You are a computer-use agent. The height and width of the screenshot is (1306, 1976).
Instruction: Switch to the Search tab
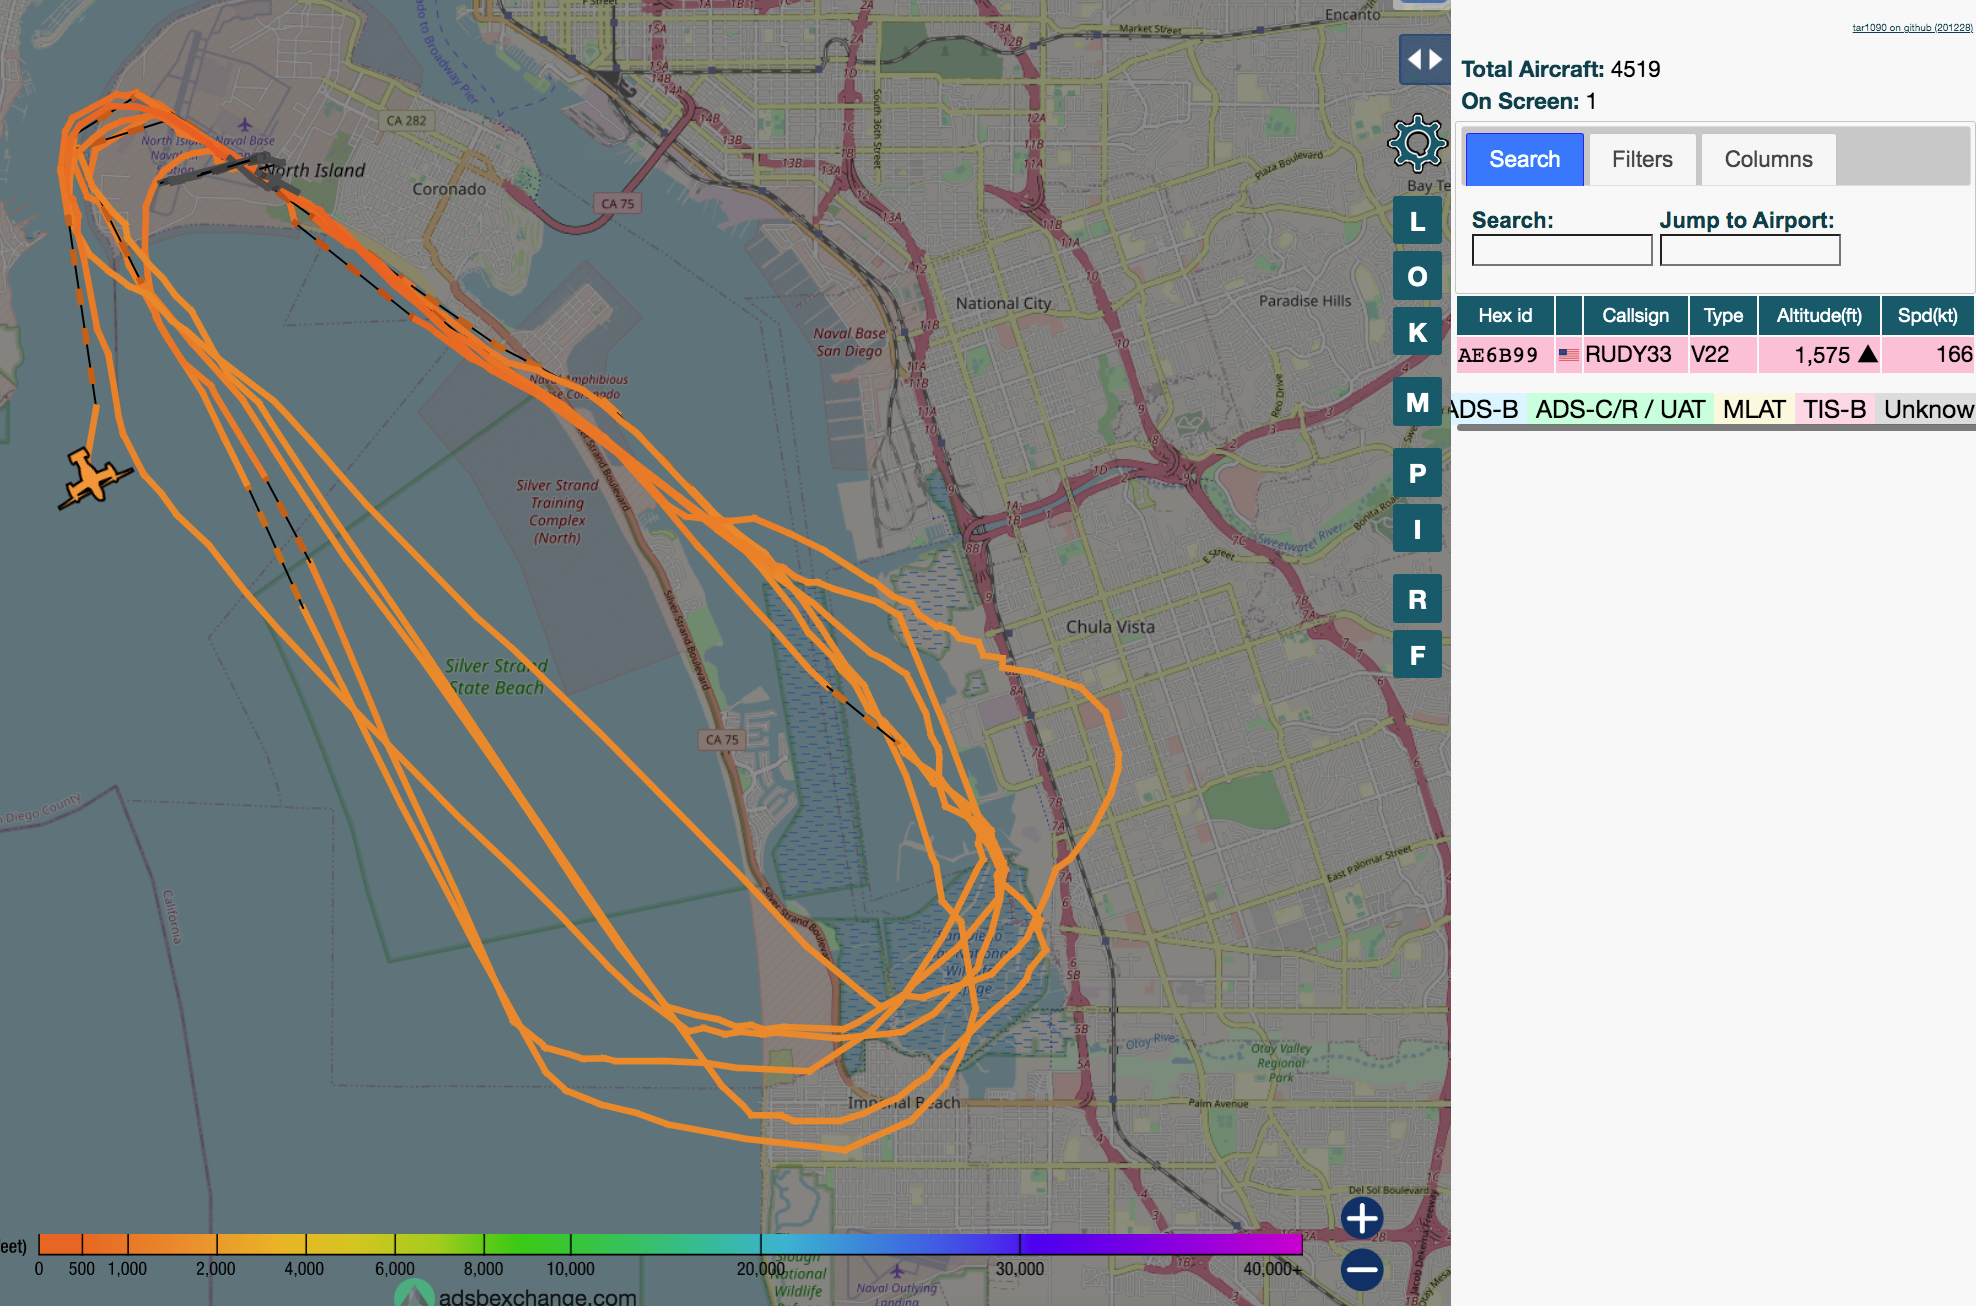(1524, 159)
